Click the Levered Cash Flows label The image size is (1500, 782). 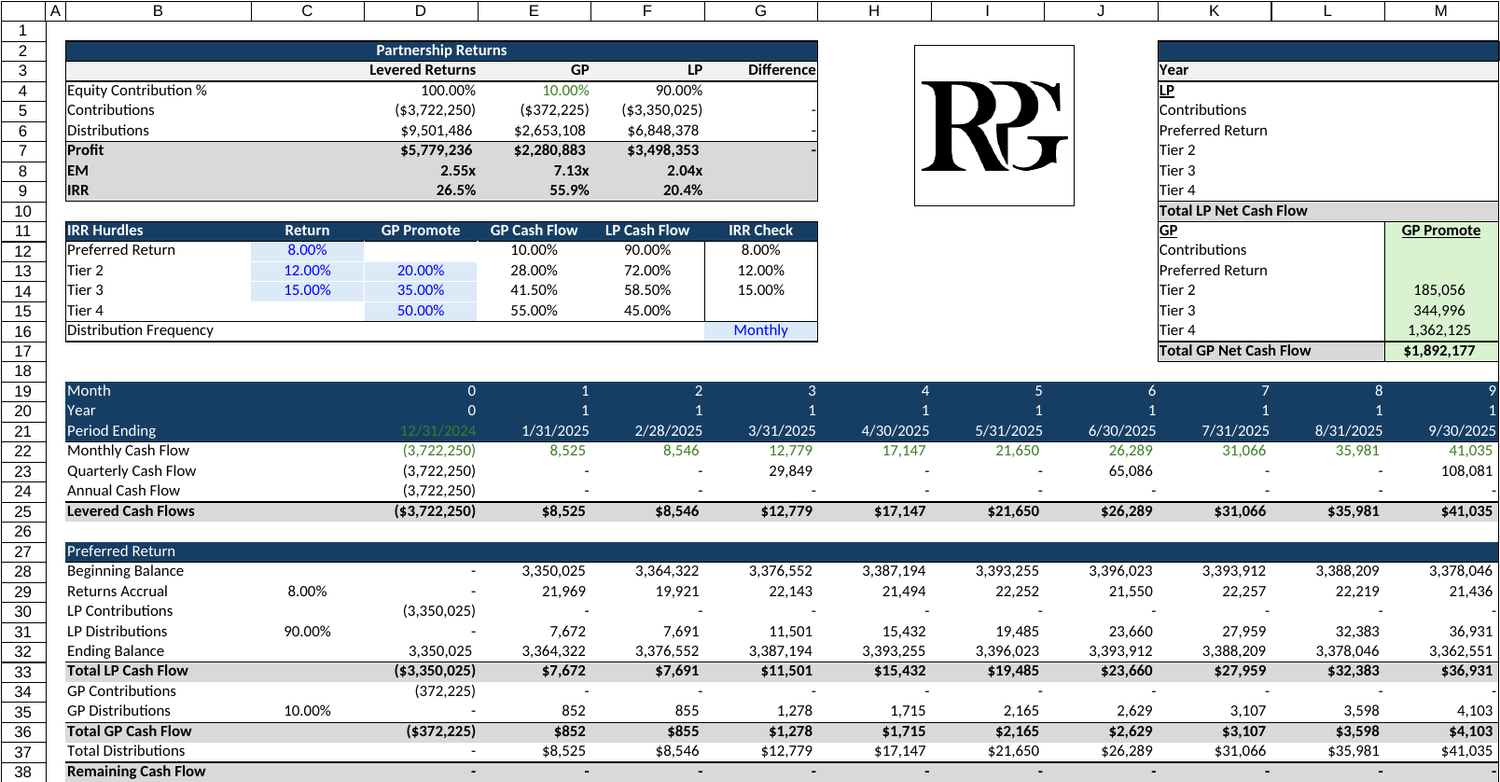pyautogui.click(x=130, y=511)
